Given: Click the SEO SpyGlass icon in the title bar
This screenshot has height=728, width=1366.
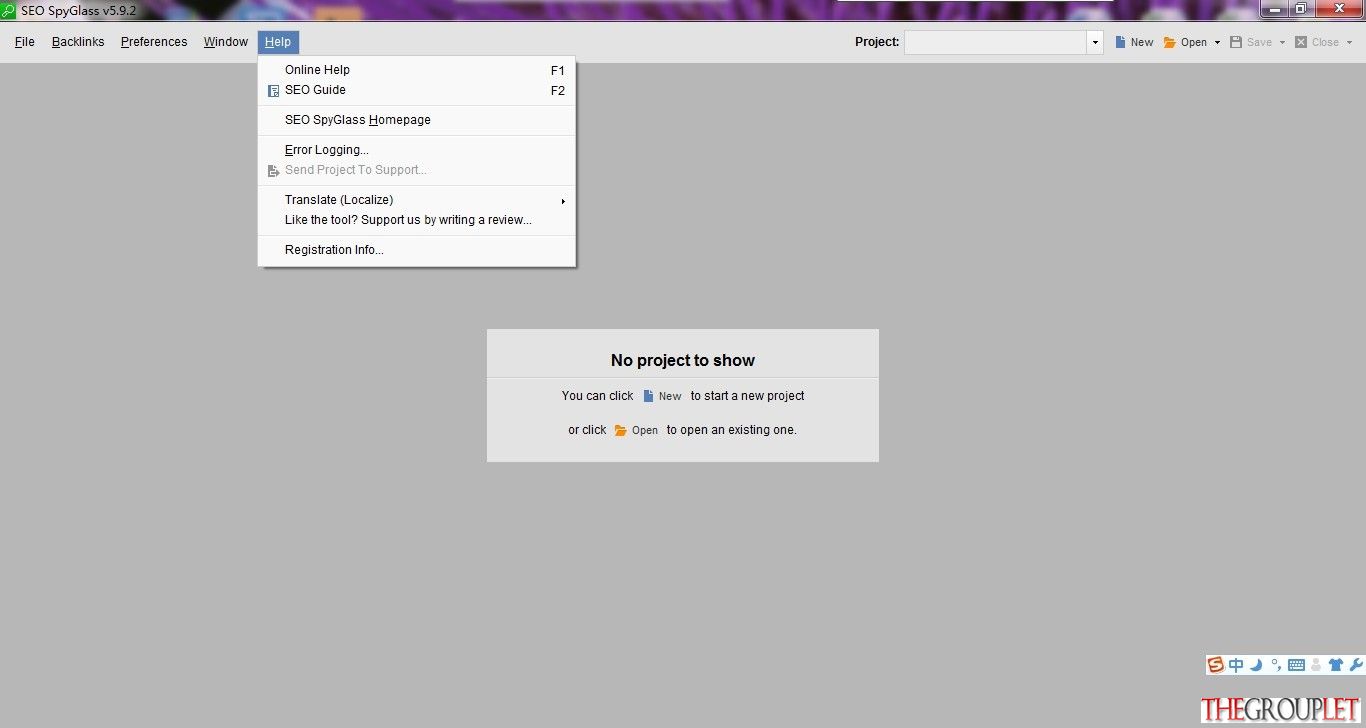Looking at the screenshot, I should tap(9, 11).
